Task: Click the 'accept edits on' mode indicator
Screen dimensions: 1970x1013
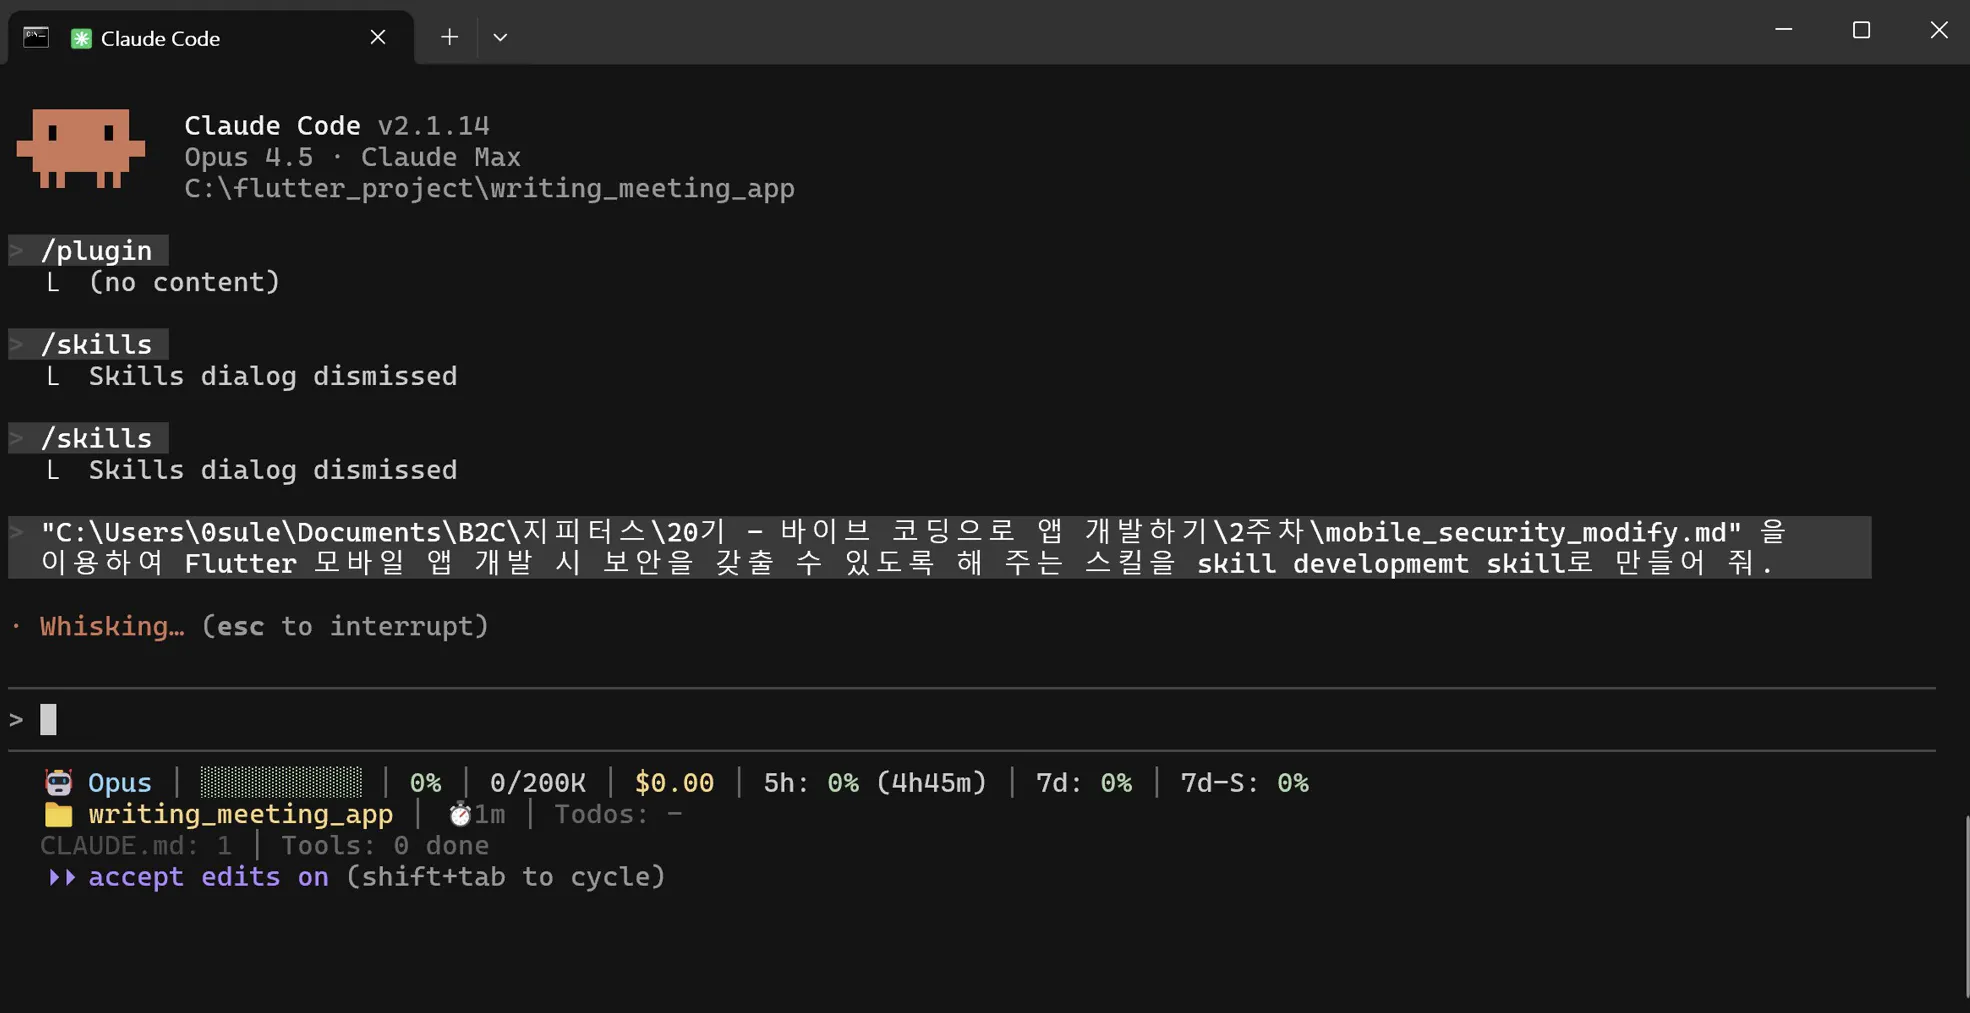Action: tap(208, 877)
